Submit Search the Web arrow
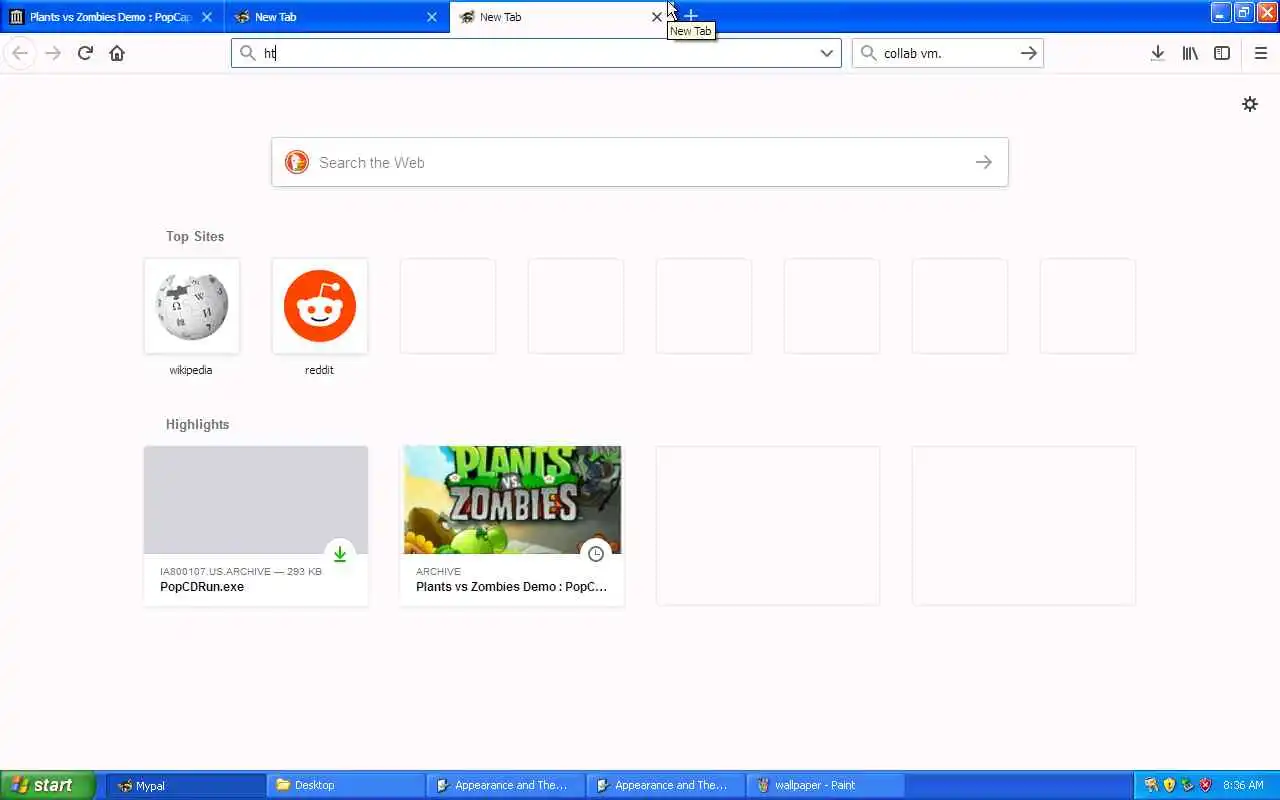The width and height of the screenshot is (1280, 800). (x=984, y=162)
